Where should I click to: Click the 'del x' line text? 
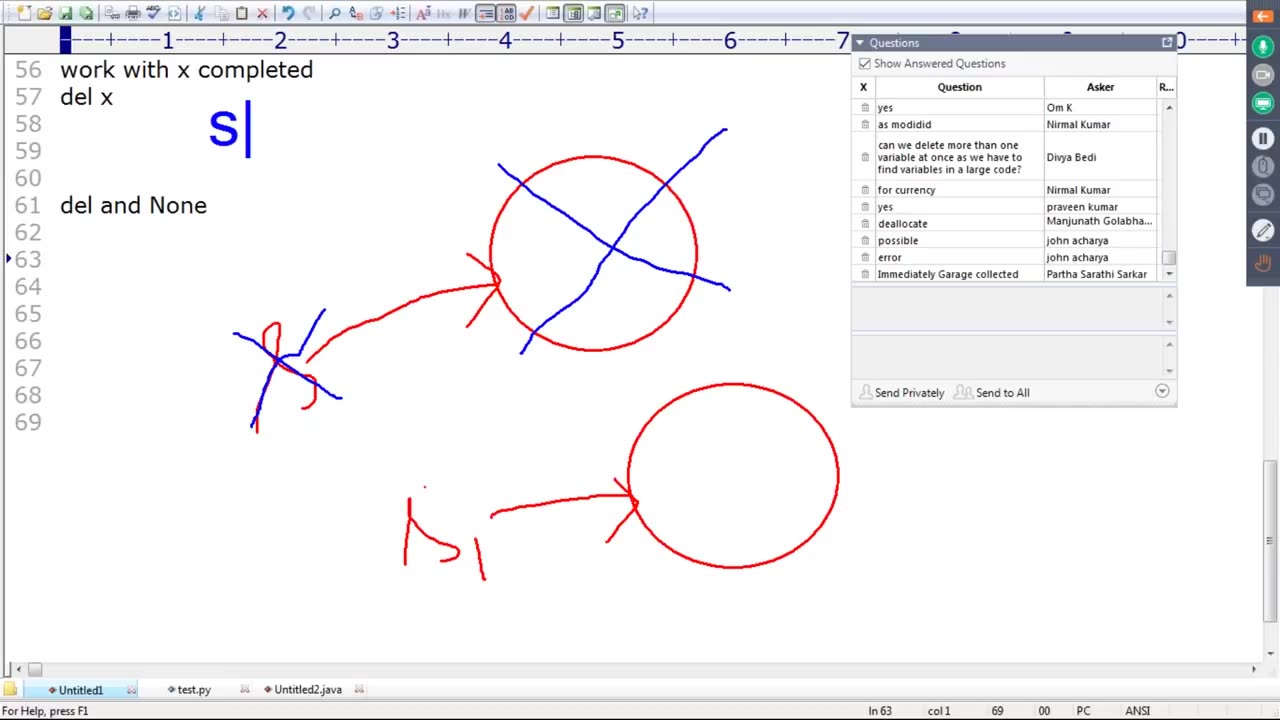(x=86, y=97)
